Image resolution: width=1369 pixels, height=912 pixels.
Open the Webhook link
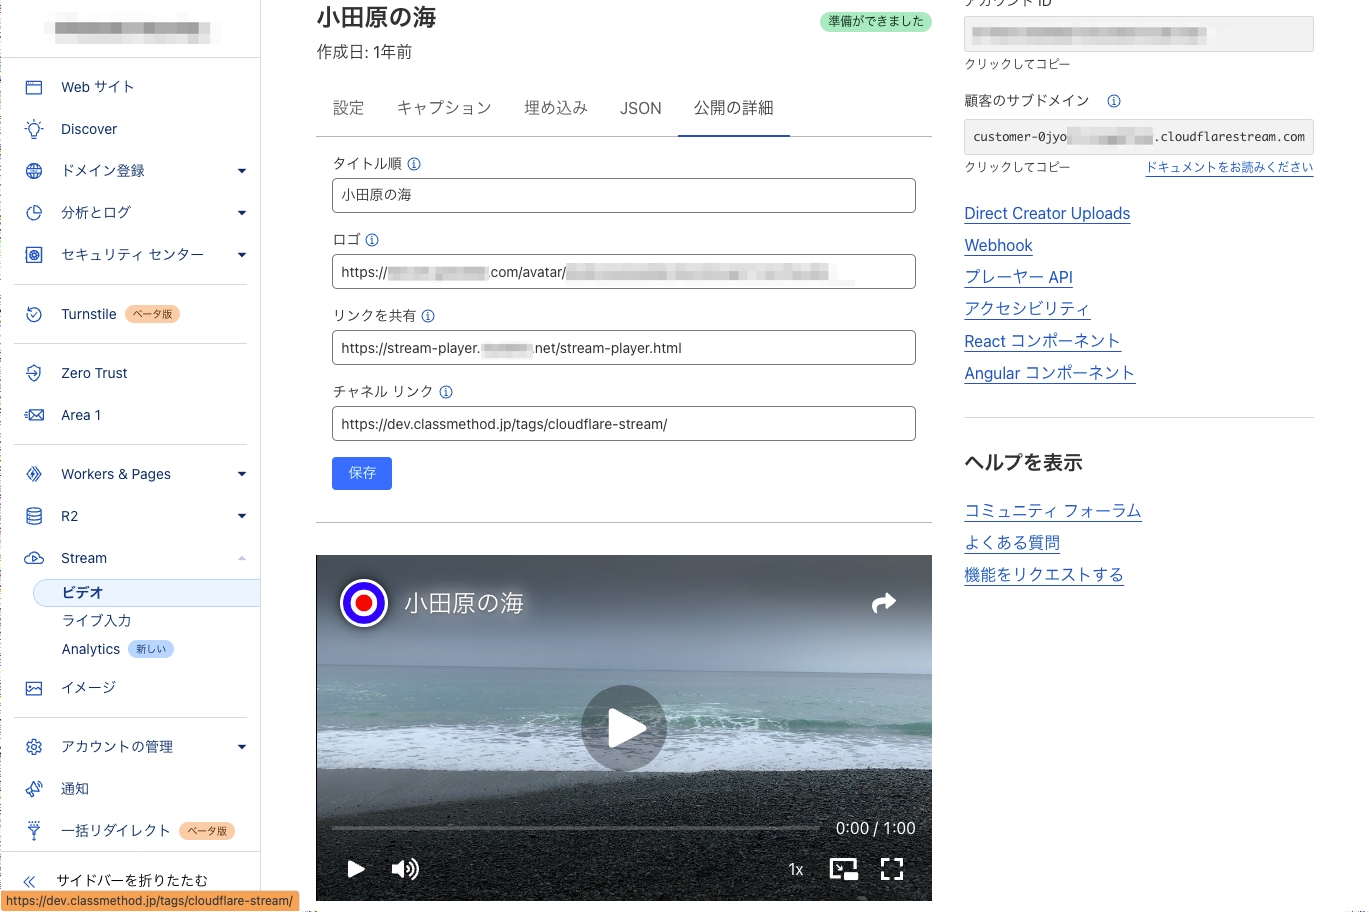tap(998, 245)
